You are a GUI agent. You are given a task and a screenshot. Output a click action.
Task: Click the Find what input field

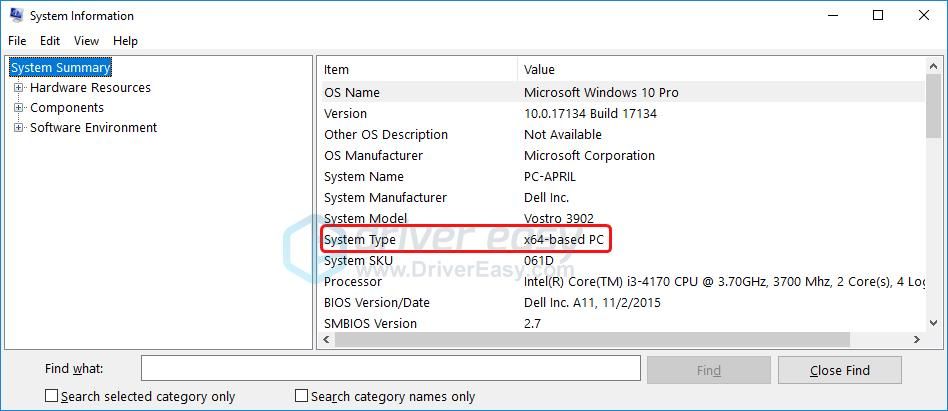click(x=390, y=369)
